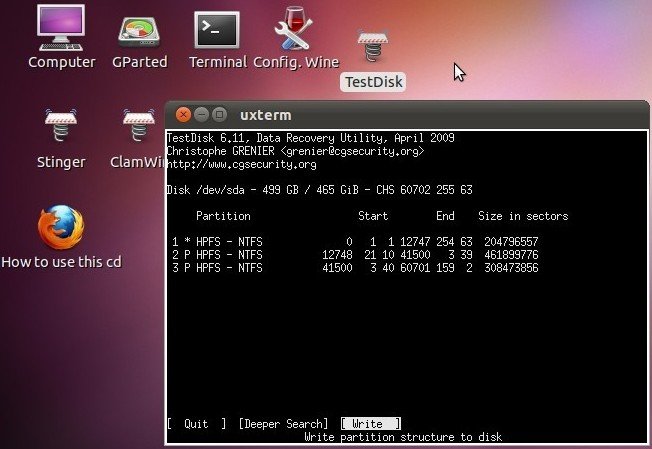Click the 'Size in sectors' column header
This screenshot has height=449, width=652.
pyautogui.click(x=523, y=216)
